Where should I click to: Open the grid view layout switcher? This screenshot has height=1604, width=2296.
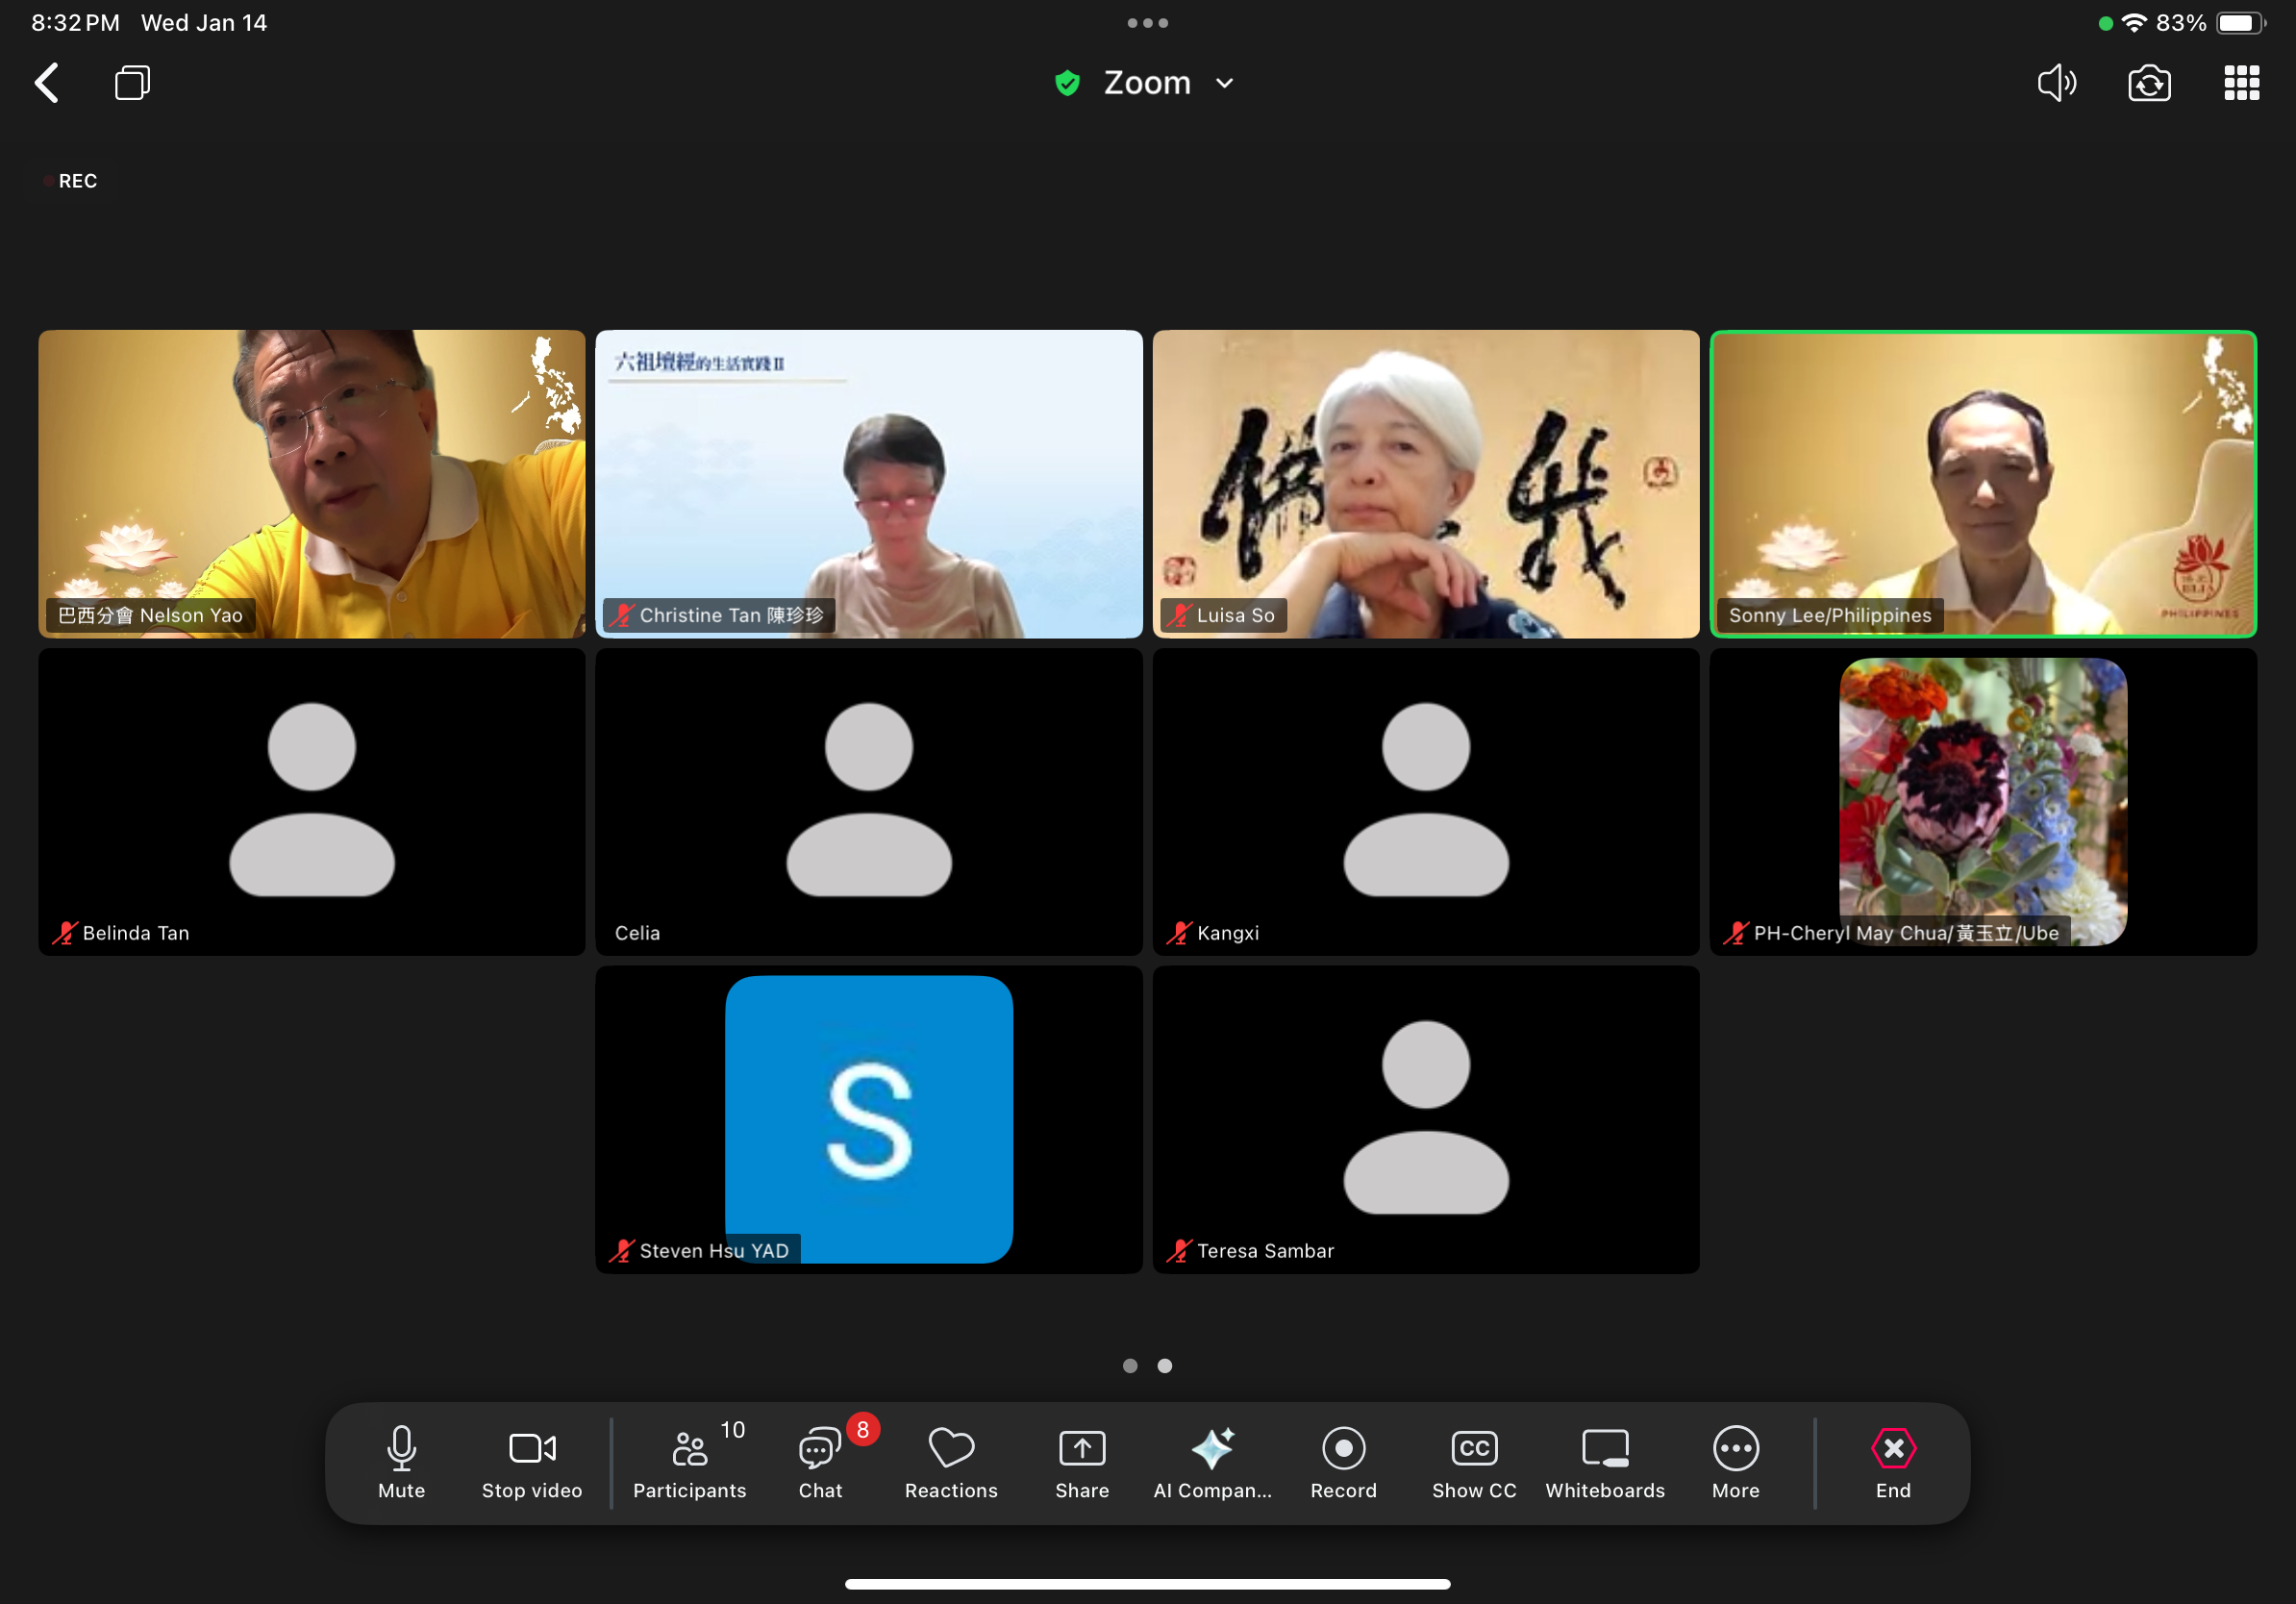[x=2241, y=83]
